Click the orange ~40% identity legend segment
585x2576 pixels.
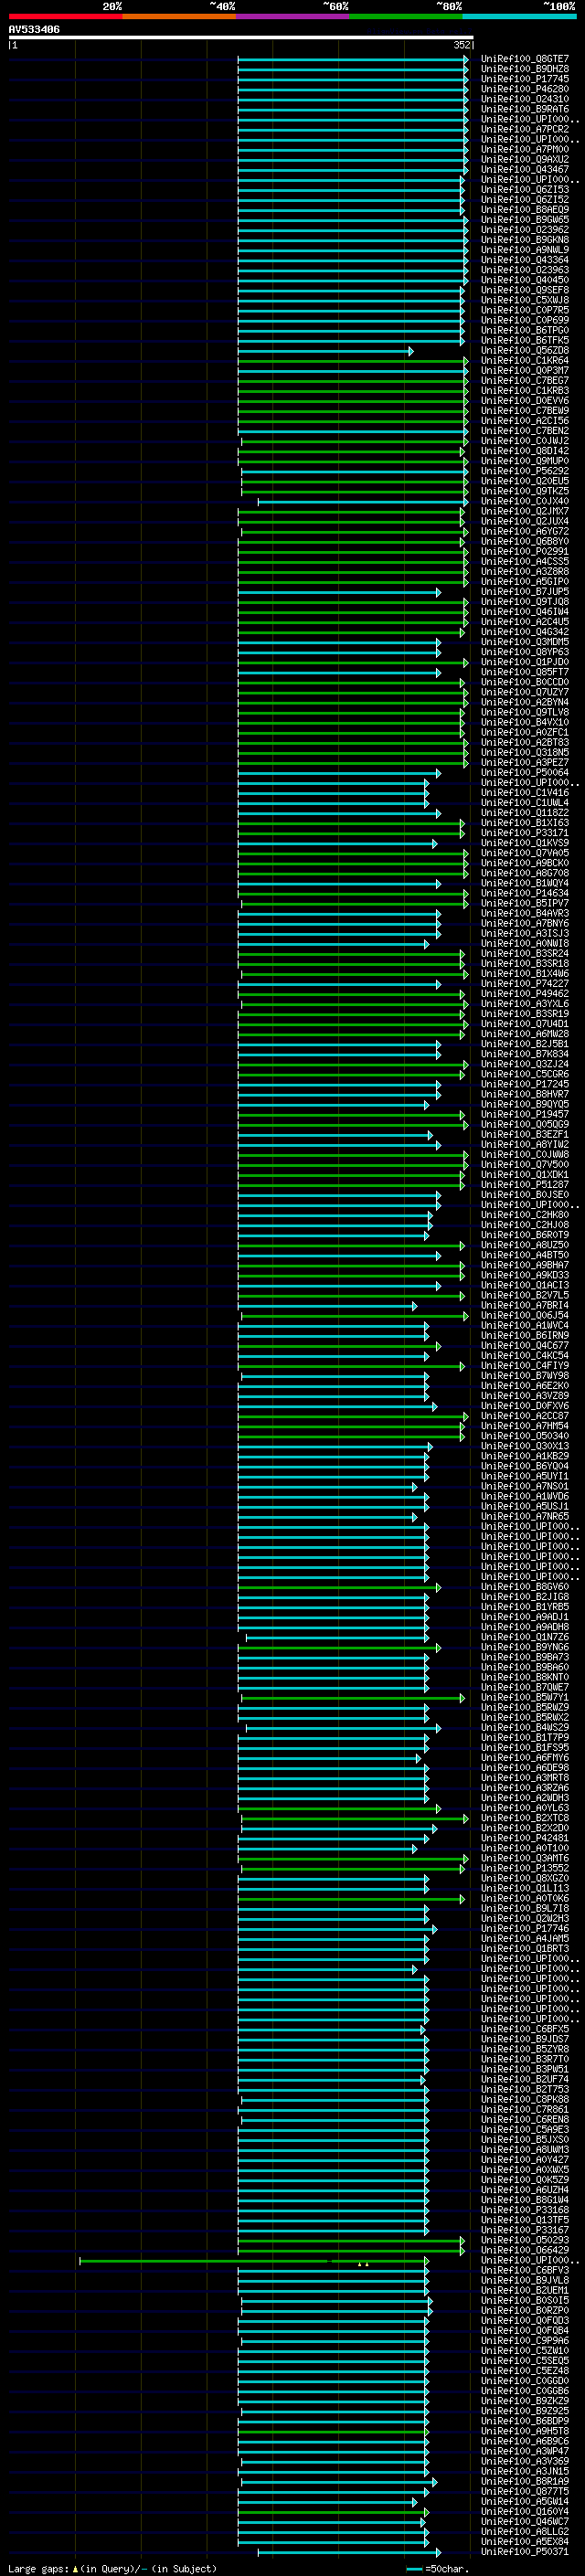coord(179,16)
